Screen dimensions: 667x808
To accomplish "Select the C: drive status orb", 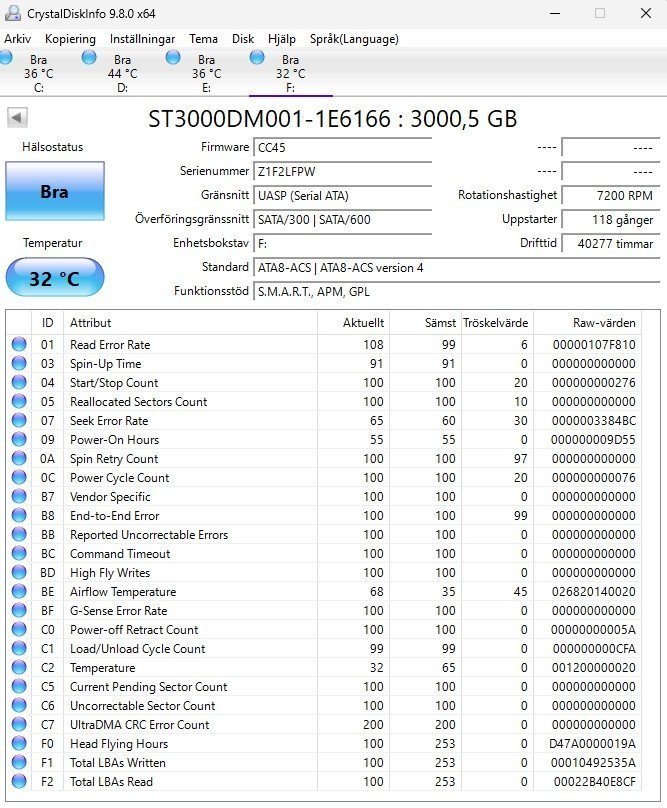I will (9, 58).
